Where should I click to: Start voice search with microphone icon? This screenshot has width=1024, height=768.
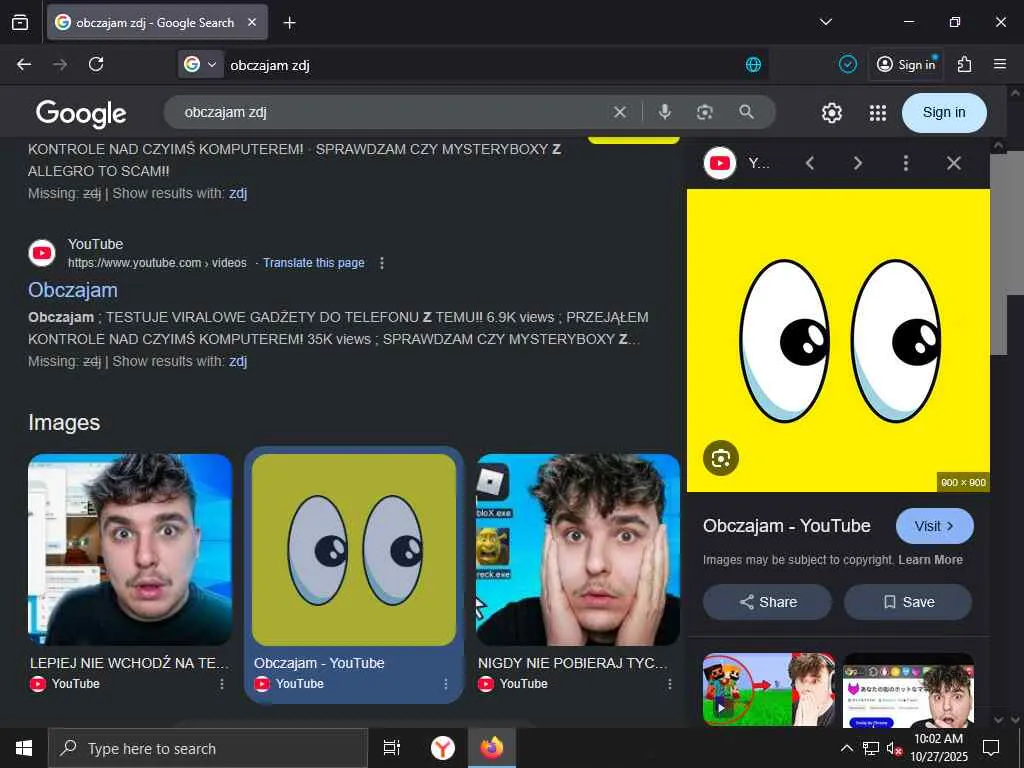pos(665,112)
